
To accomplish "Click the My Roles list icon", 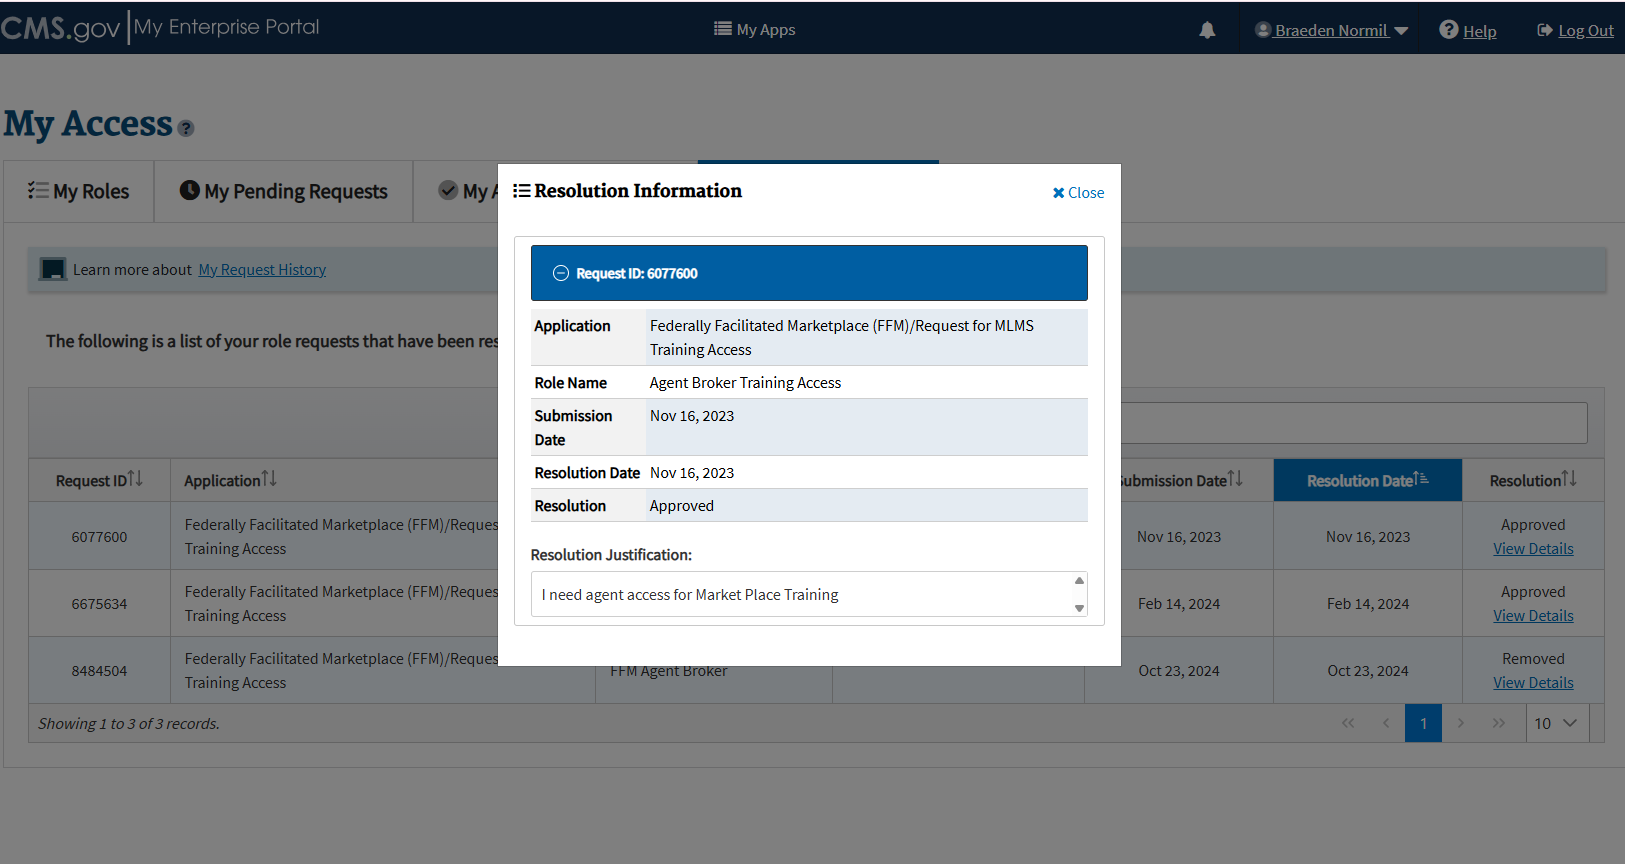I will point(38,190).
